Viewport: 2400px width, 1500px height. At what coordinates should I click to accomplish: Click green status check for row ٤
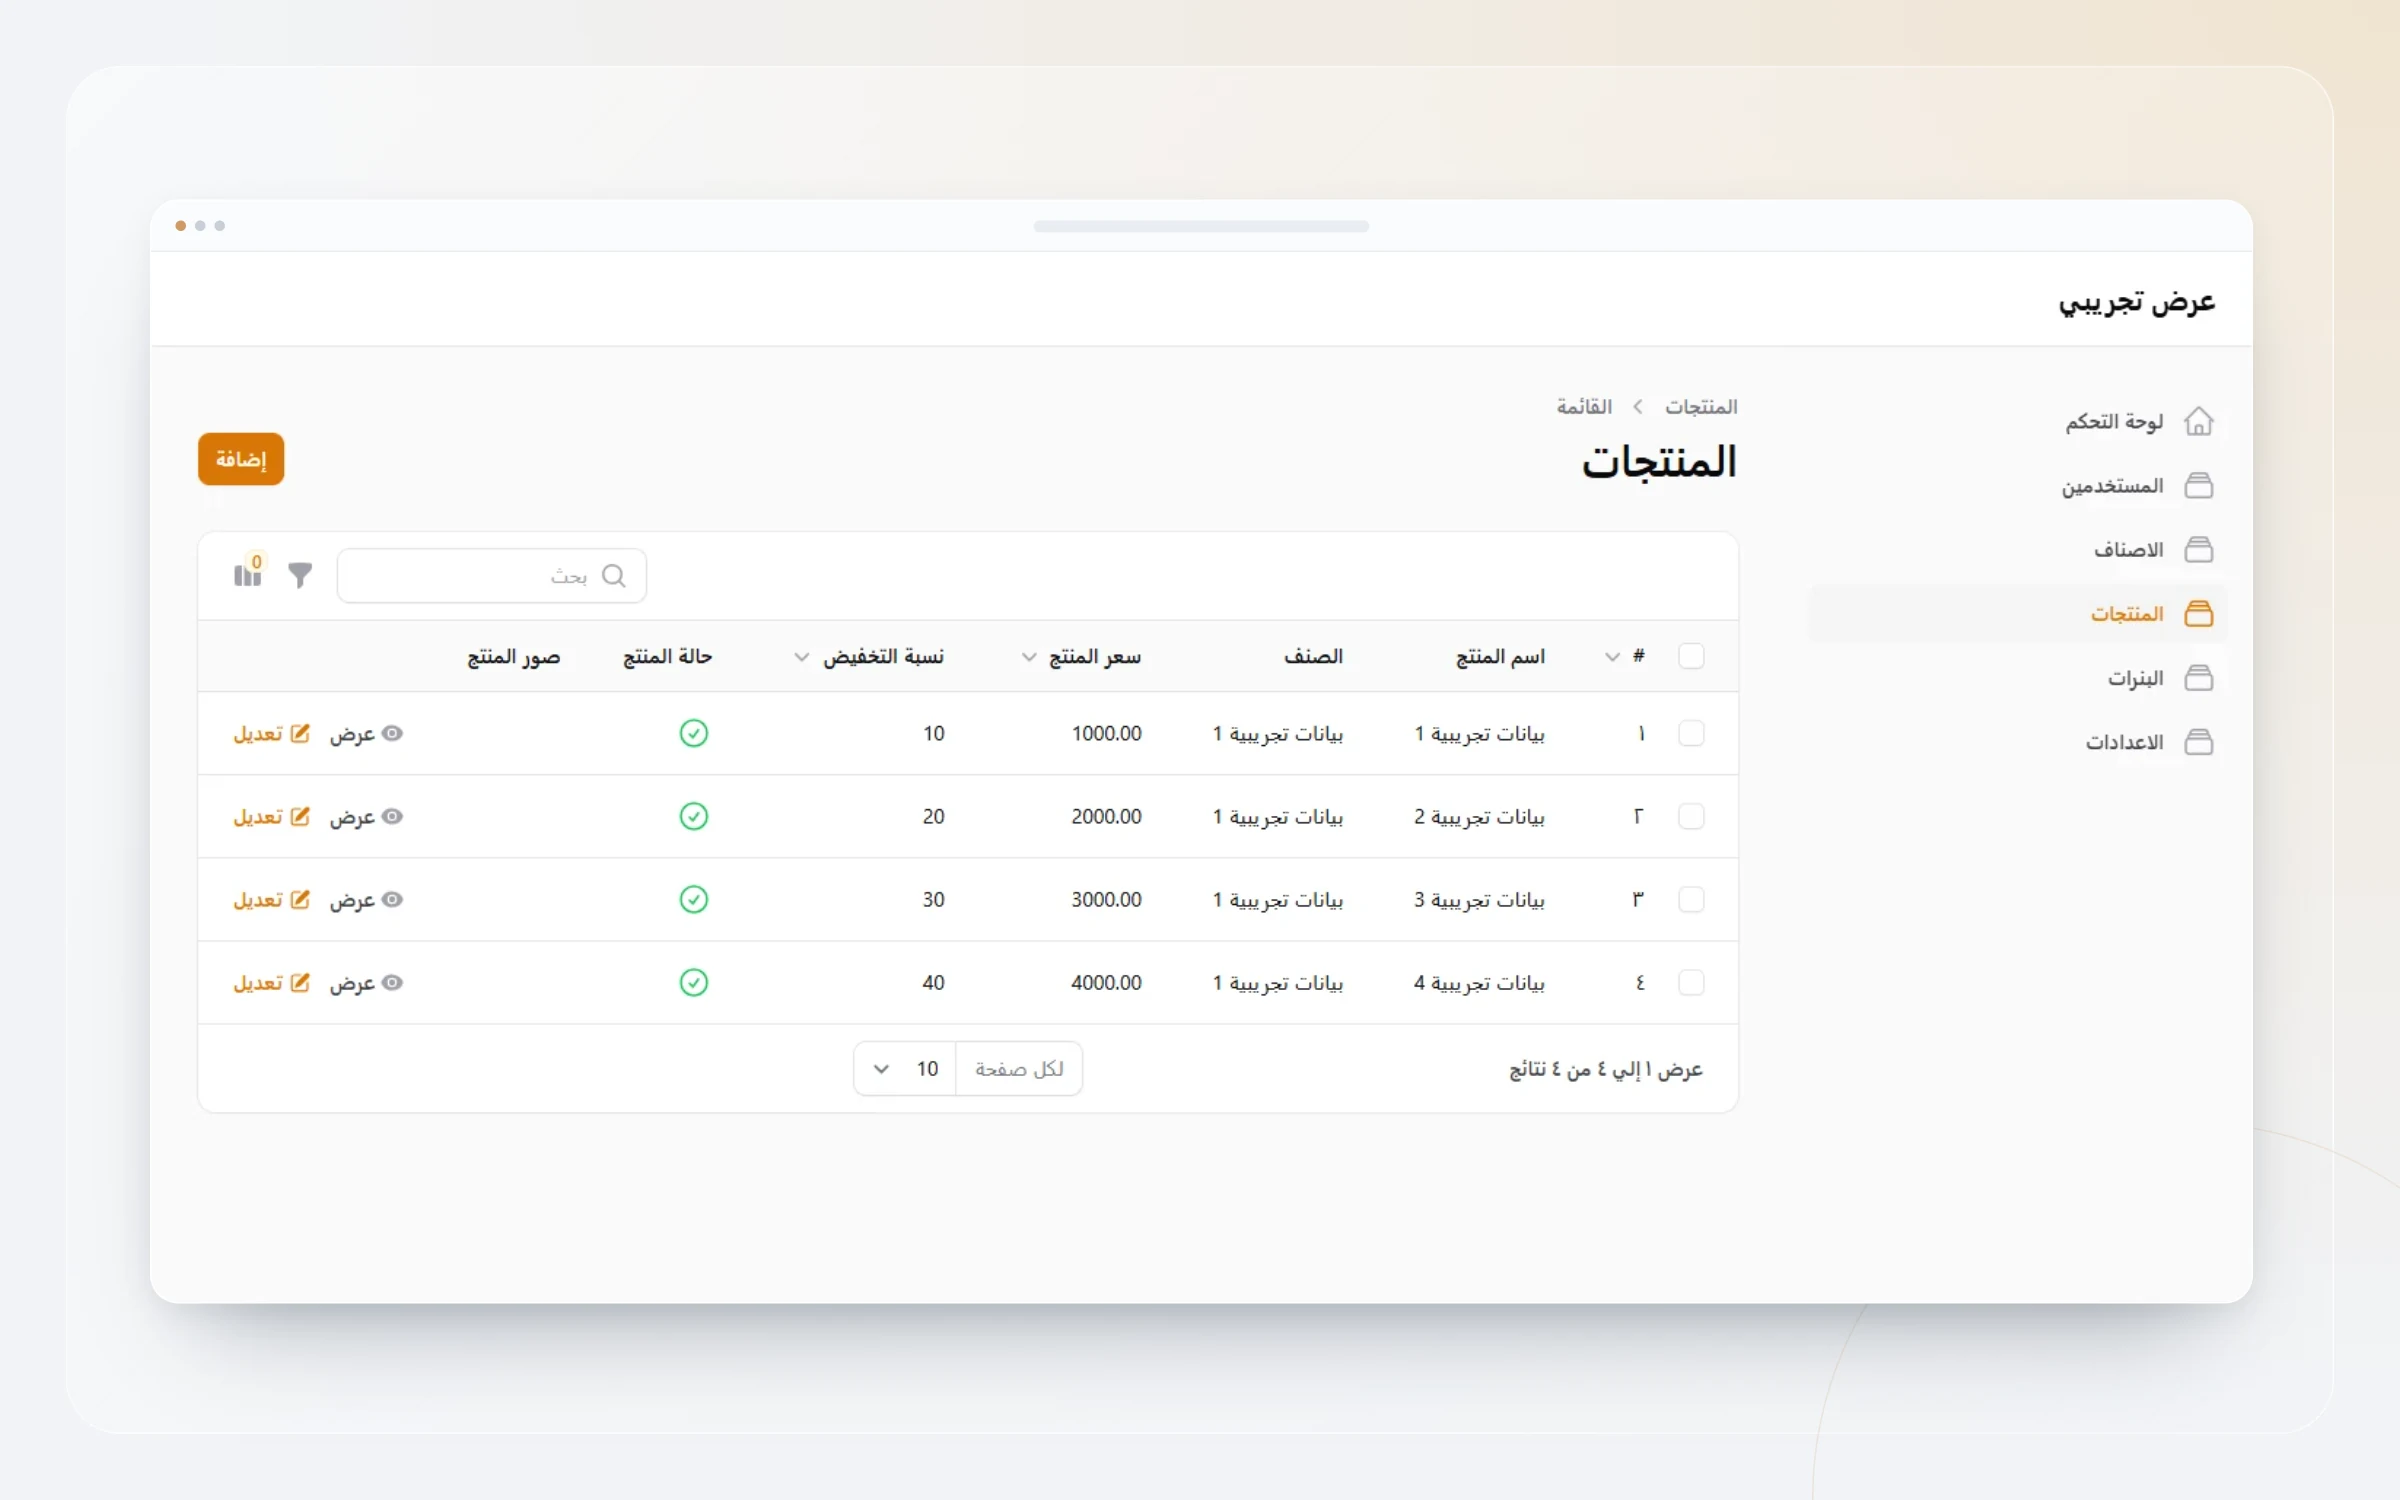click(694, 982)
